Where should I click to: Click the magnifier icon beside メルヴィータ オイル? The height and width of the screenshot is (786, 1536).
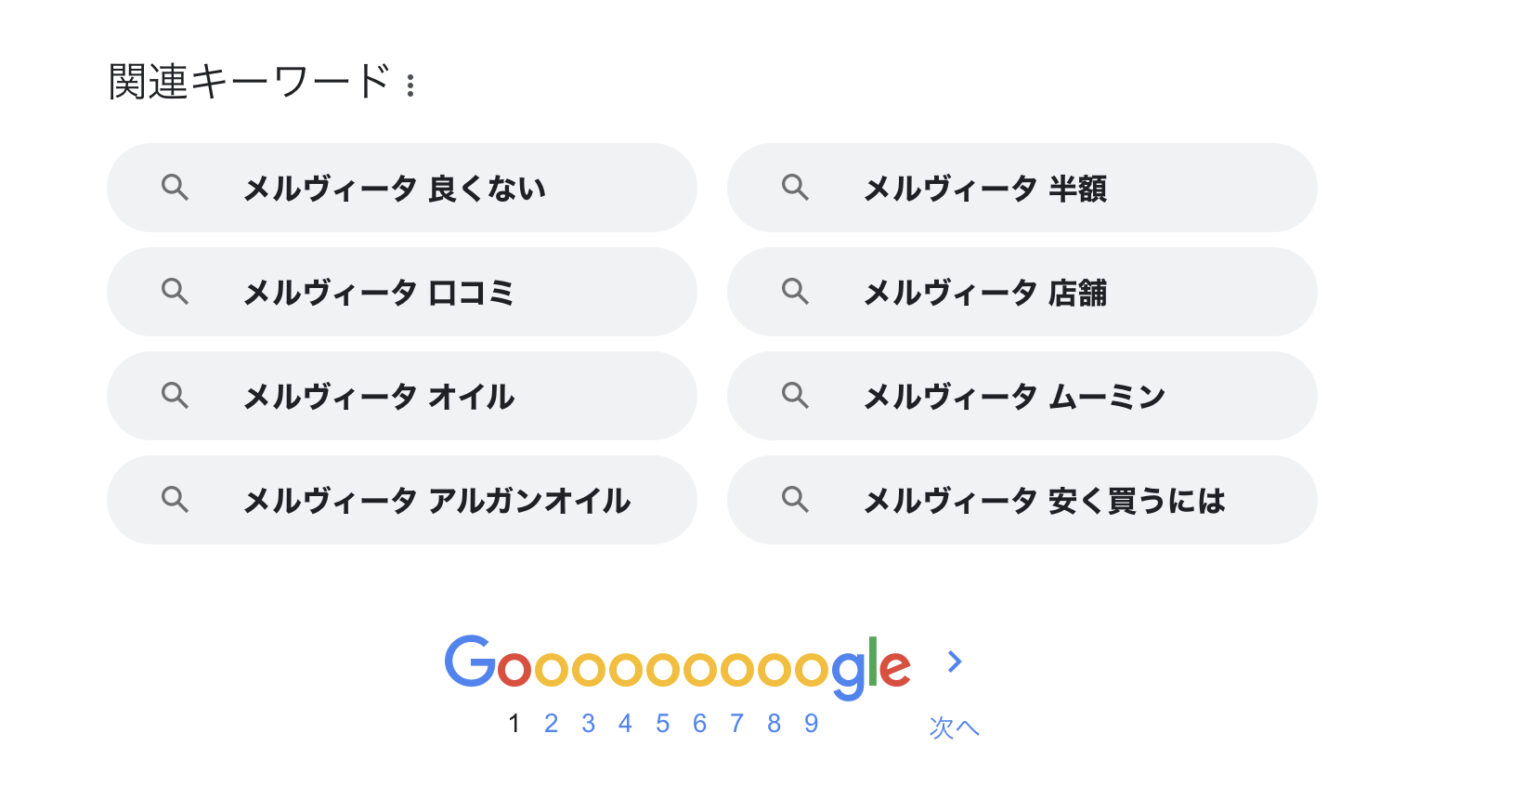click(x=175, y=396)
